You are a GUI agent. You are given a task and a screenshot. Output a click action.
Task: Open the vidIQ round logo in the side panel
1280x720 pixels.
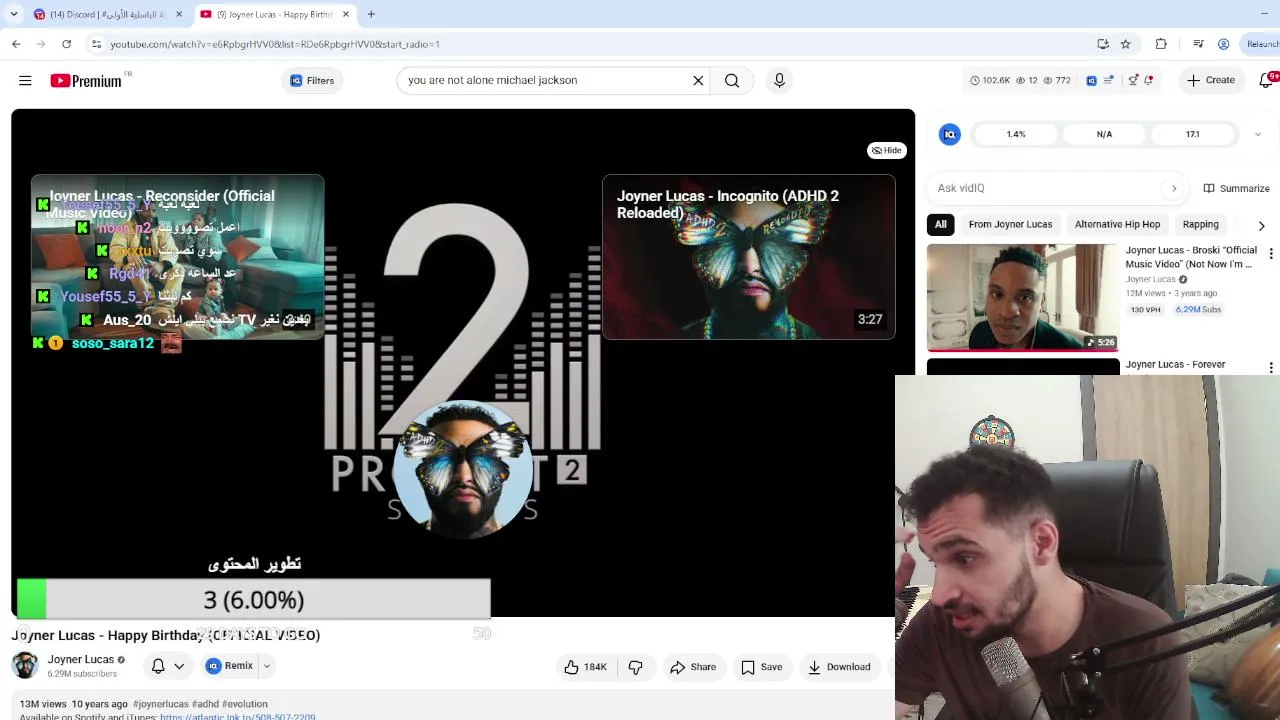pos(950,134)
